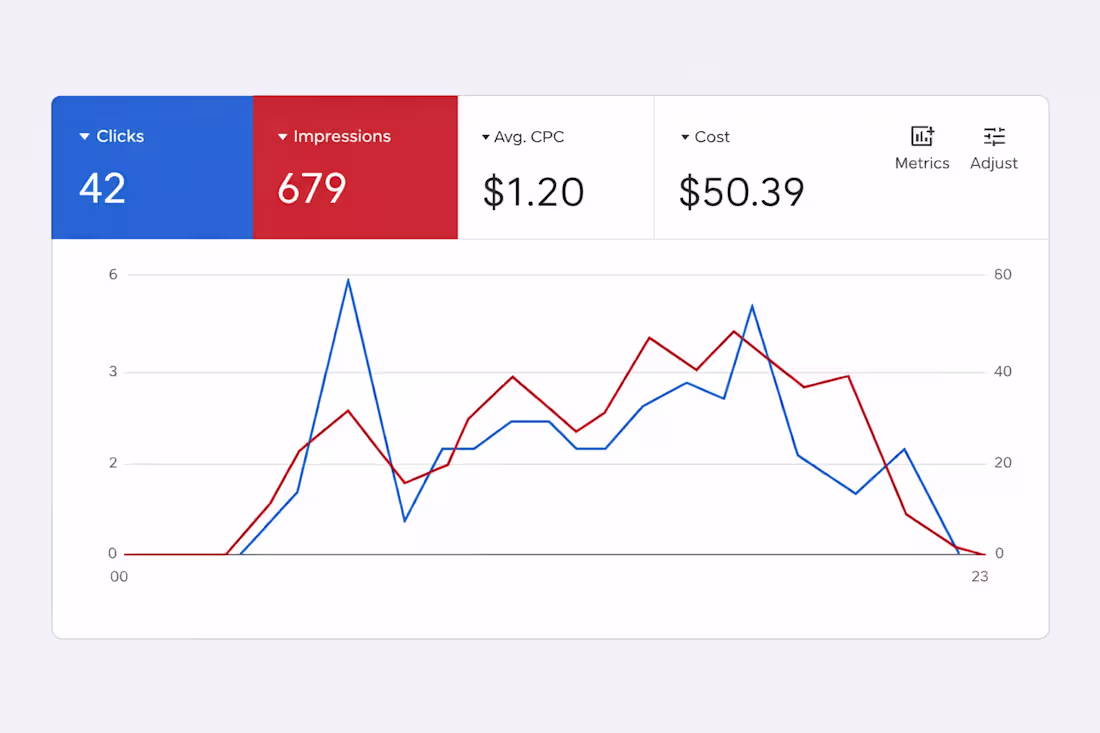Click the Adjust label
Screen dimensions: 1100x733
click(x=994, y=163)
